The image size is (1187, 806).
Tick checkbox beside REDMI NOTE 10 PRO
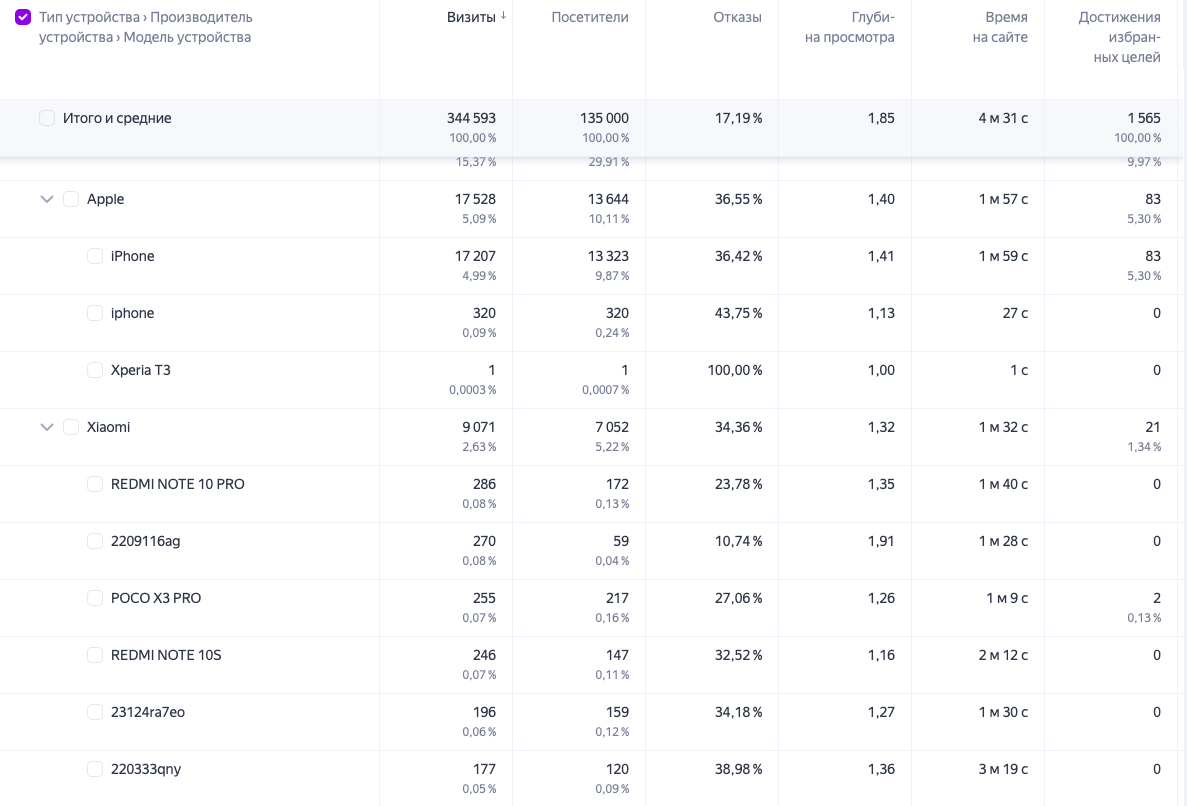[95, 484]
